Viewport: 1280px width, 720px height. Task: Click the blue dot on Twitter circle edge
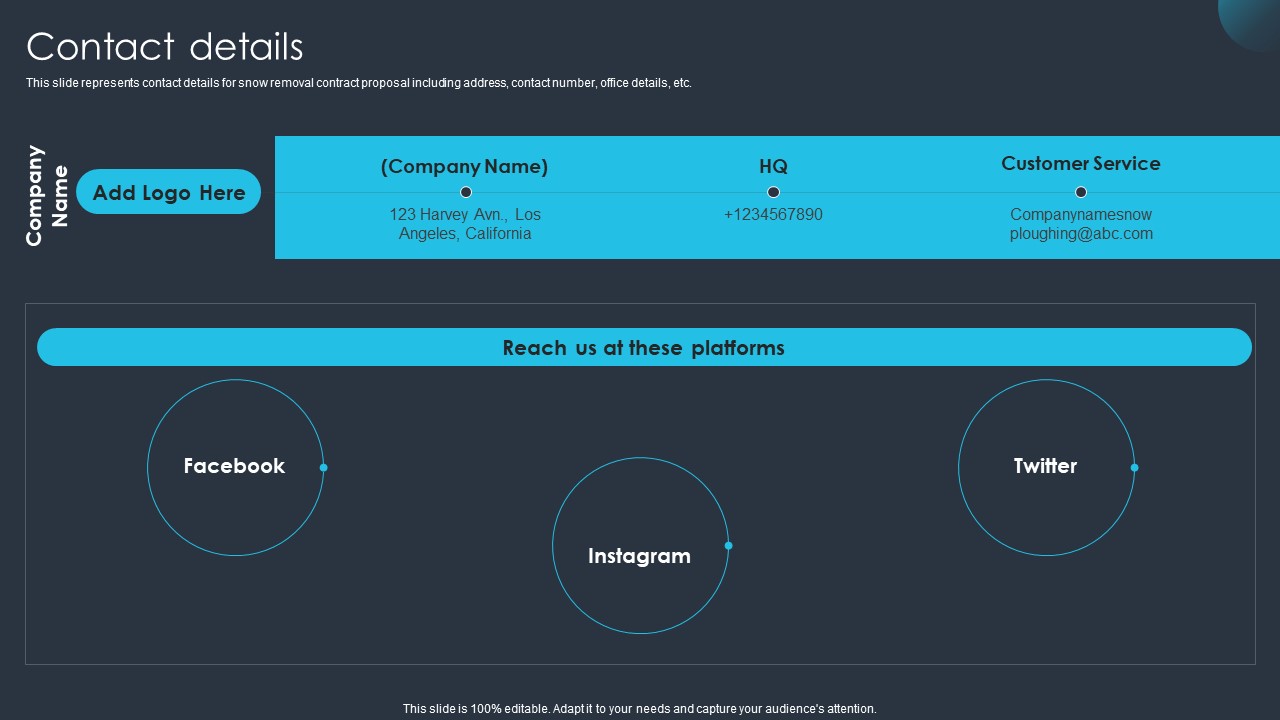1134,467
